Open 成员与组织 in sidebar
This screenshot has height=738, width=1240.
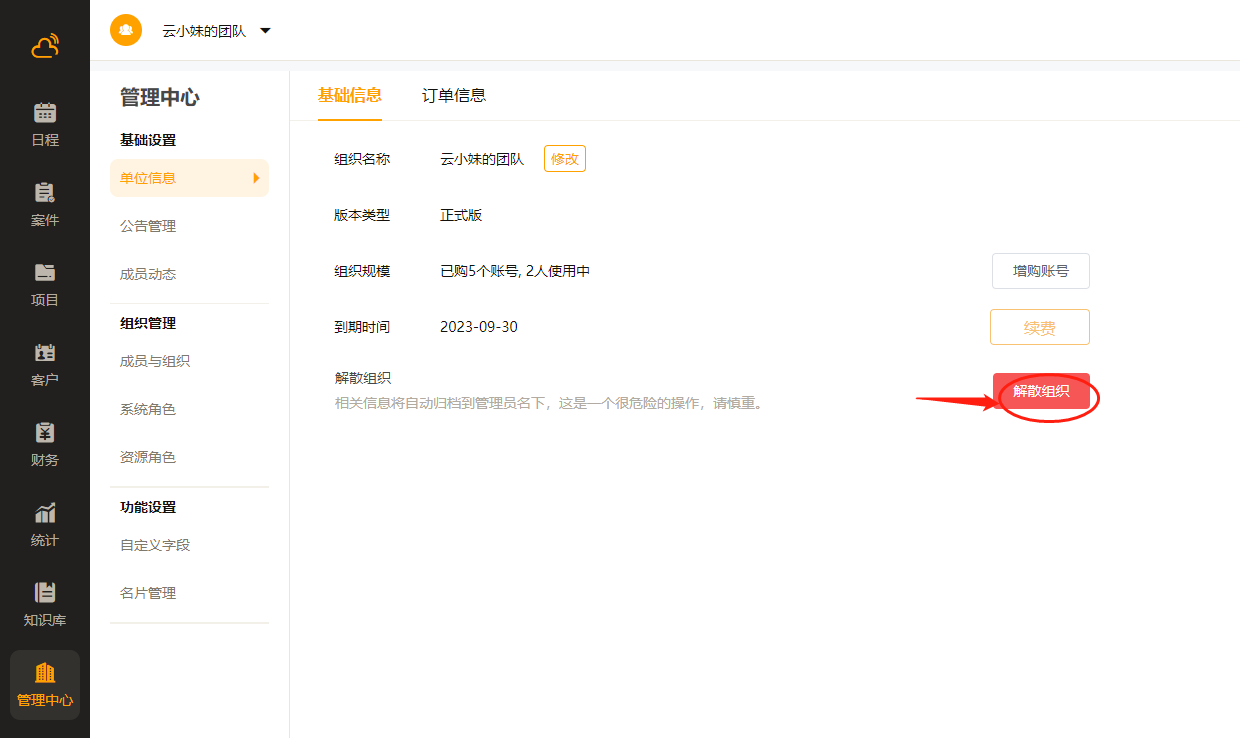click(155, 361)
